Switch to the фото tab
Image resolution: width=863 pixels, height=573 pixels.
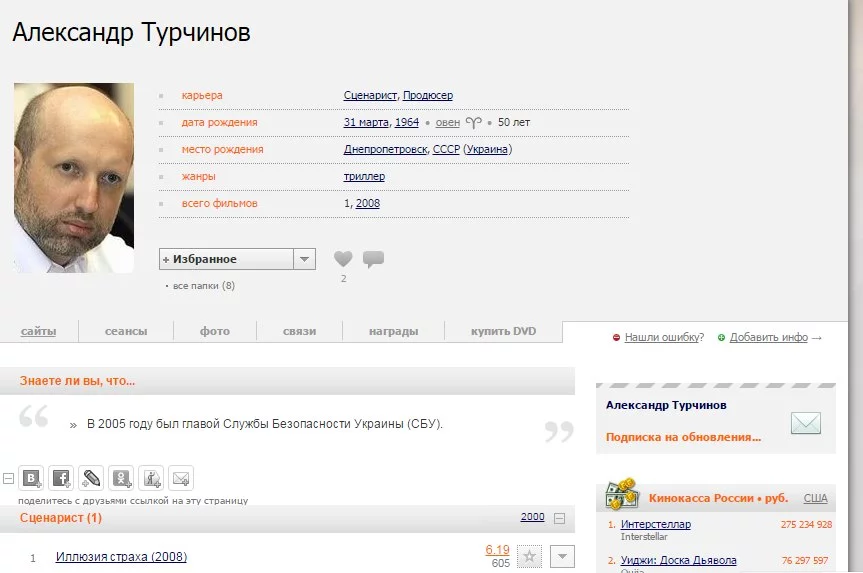click(x=215, y=331)
